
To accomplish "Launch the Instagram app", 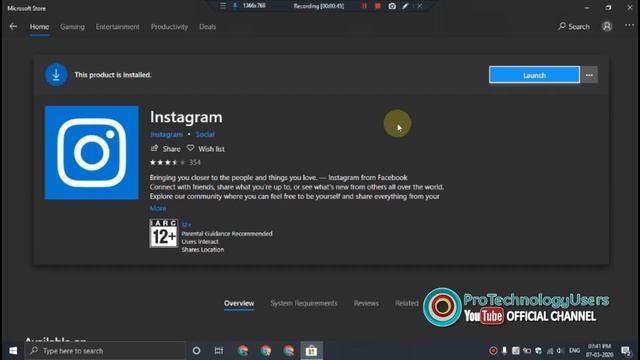I will [534, 75].
